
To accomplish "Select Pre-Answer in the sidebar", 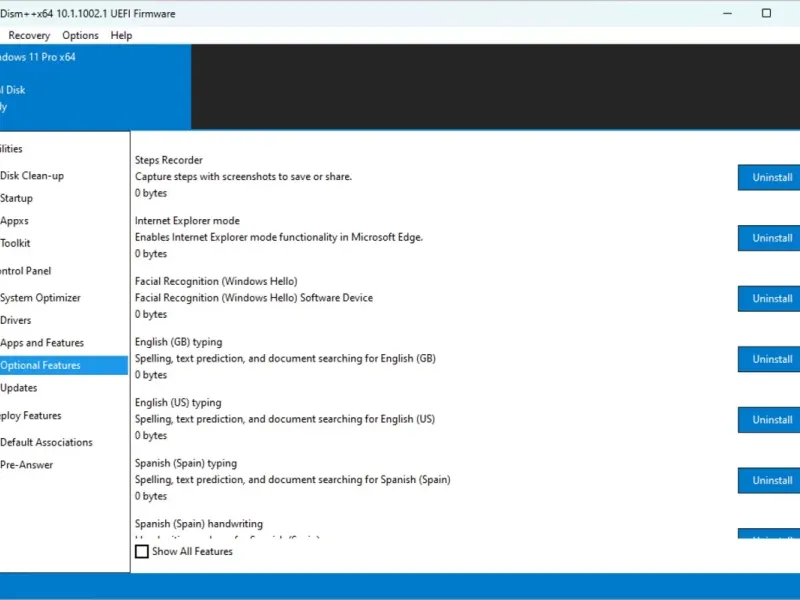I will tap(27, 465).
